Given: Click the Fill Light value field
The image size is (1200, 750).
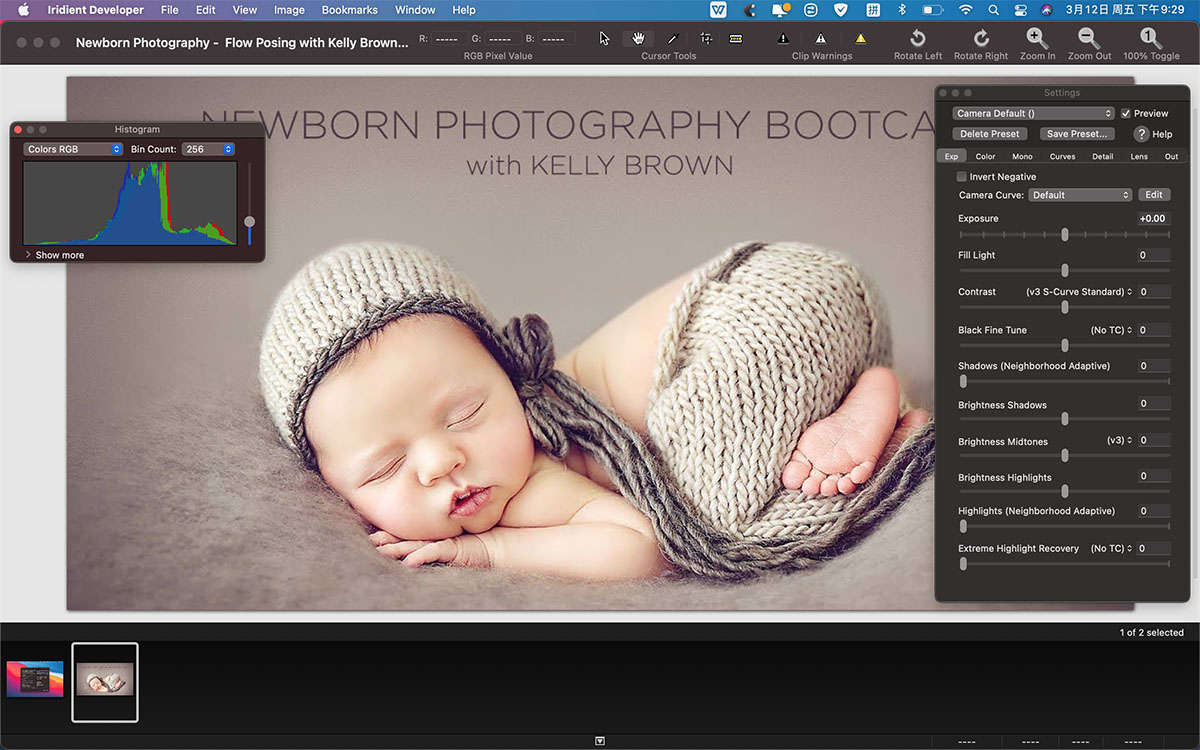Looking at the screenshot, I should tap(1152, 255).
